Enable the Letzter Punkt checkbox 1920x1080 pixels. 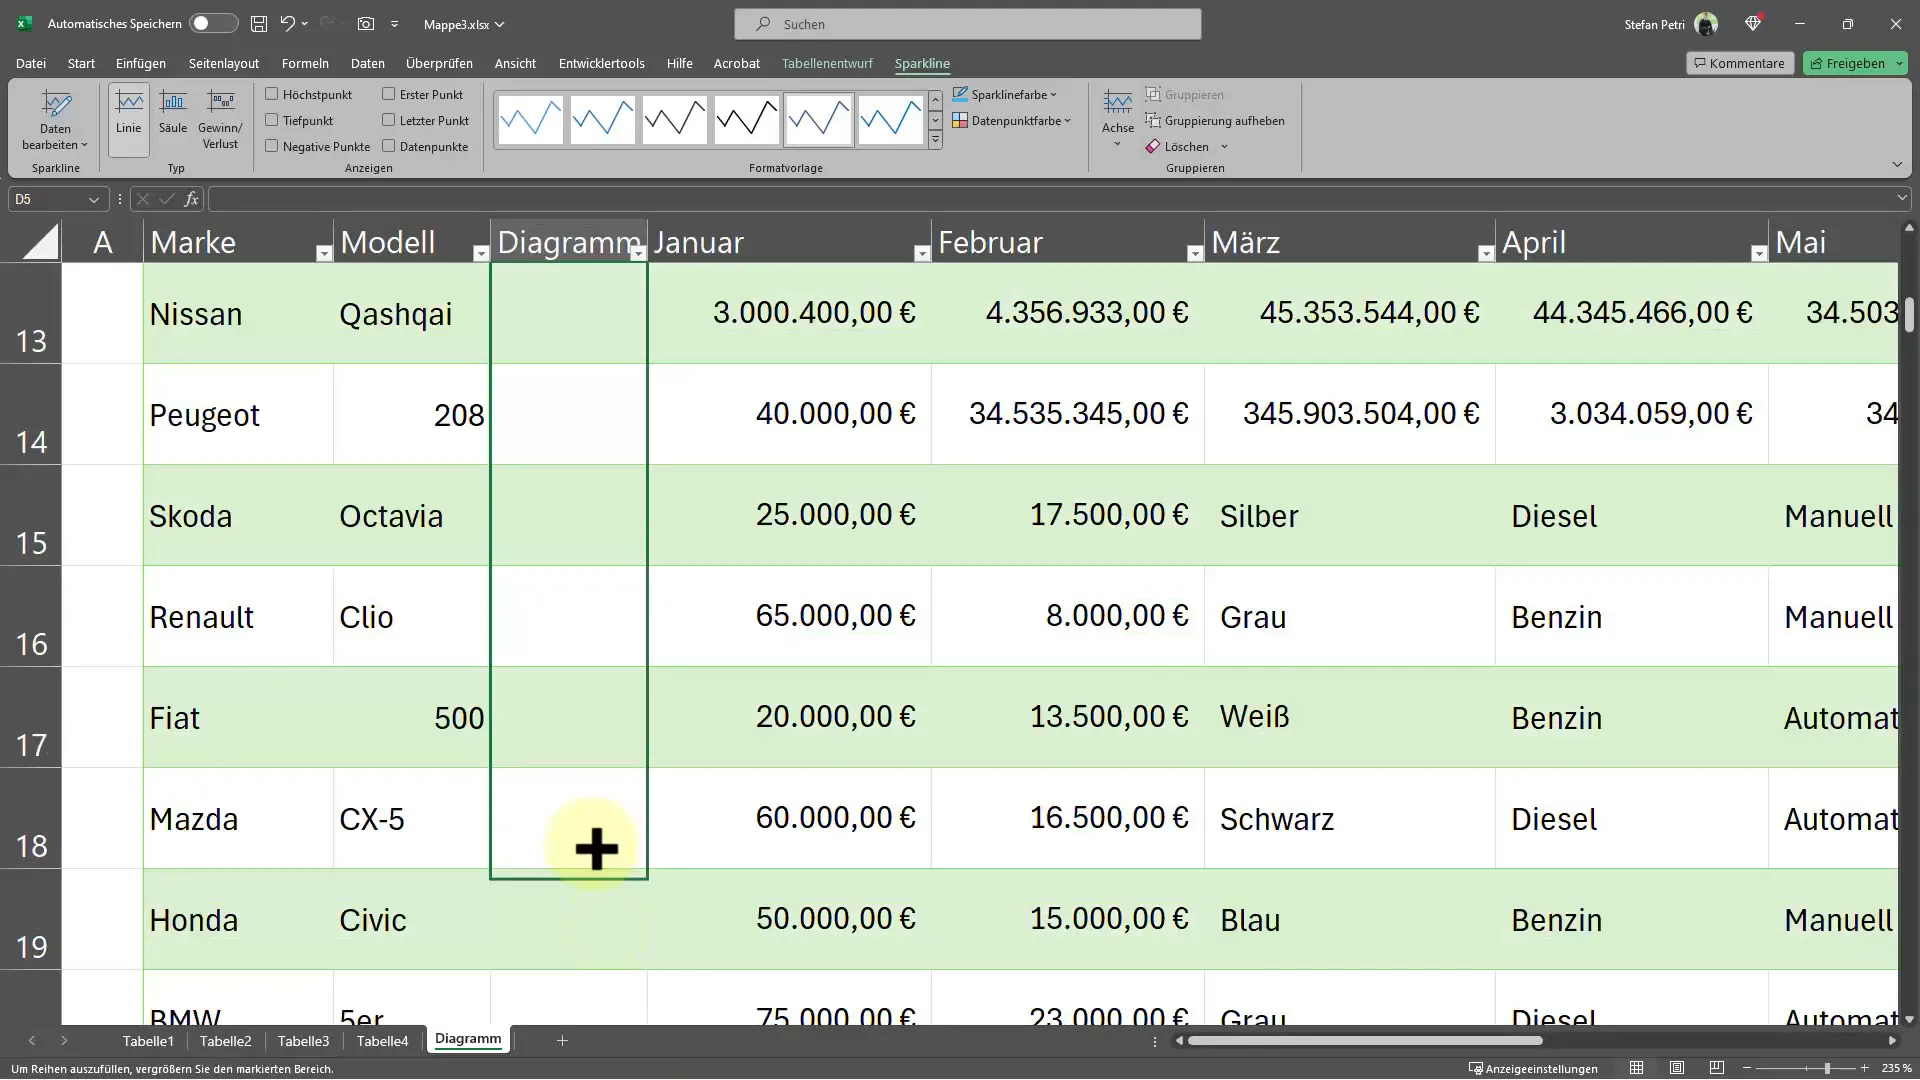[388, 120]
